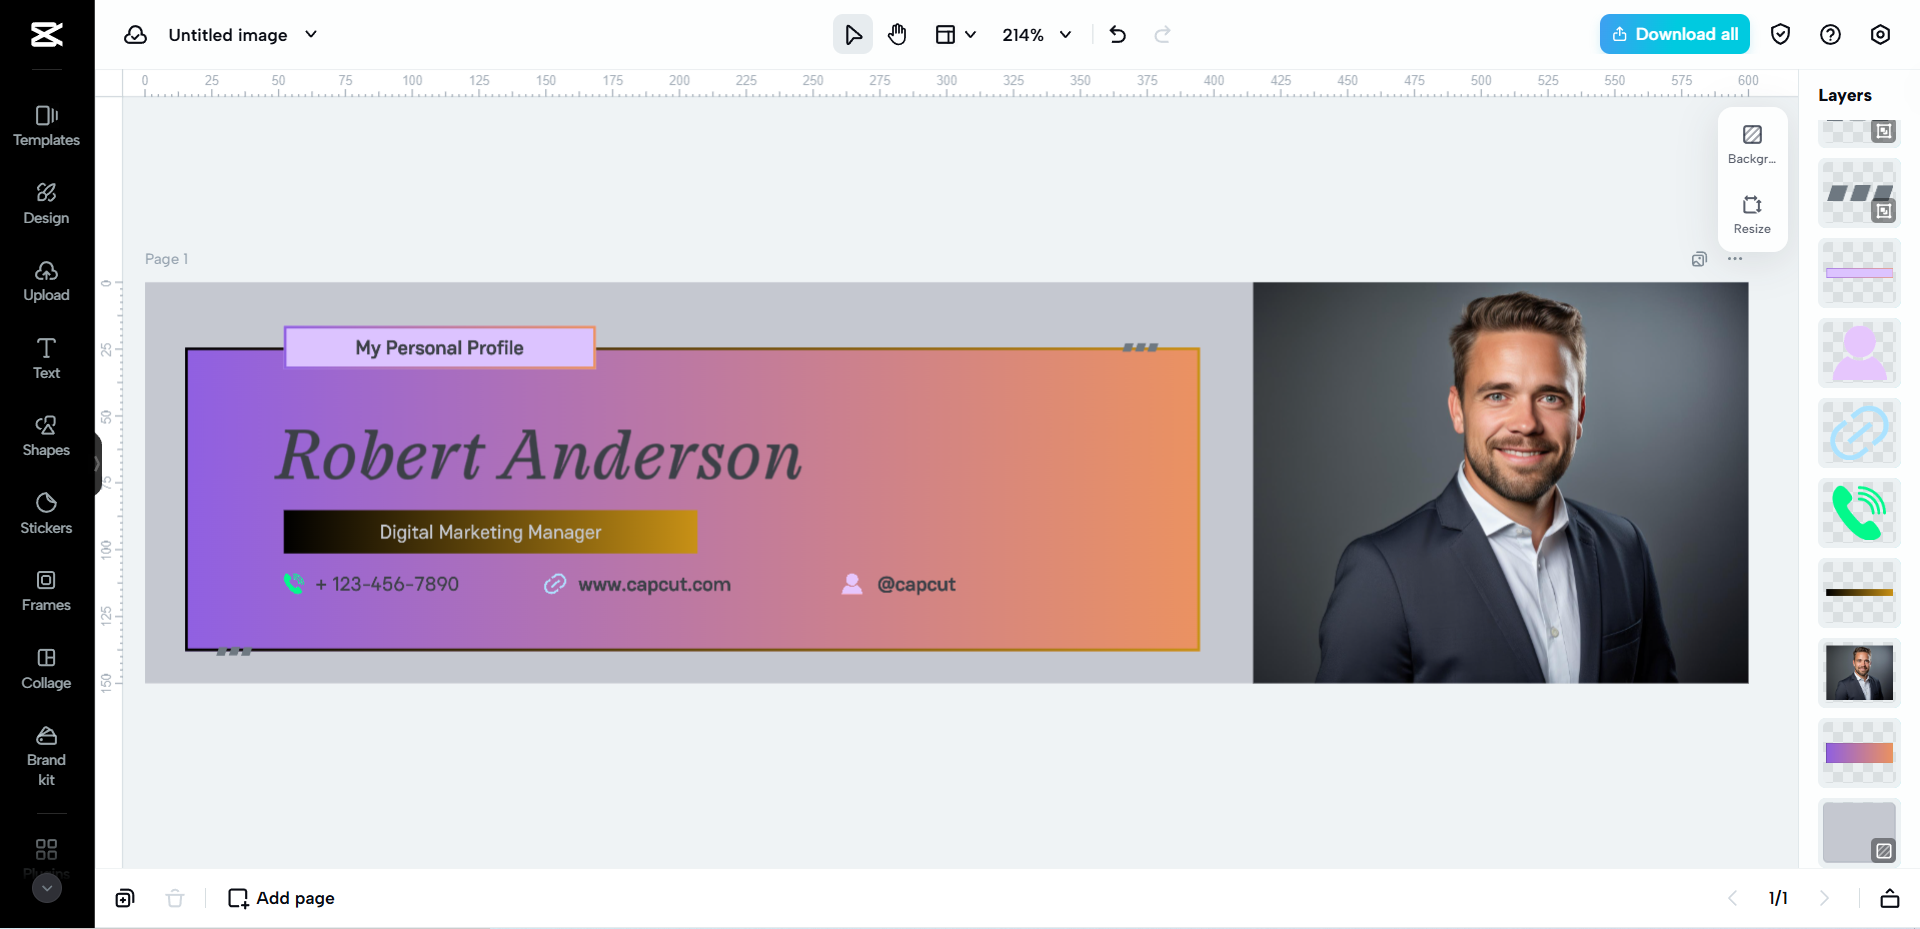Open the settings hexagon icon

[x=1880, y=35]
